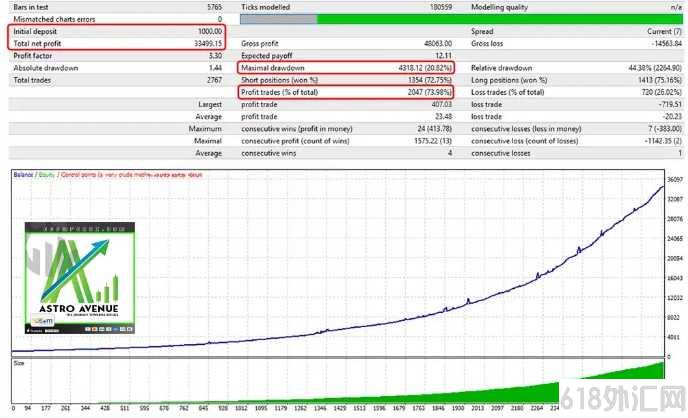Click the value 24 (413.78)
The image size is (688, 418).
[434, 129]
